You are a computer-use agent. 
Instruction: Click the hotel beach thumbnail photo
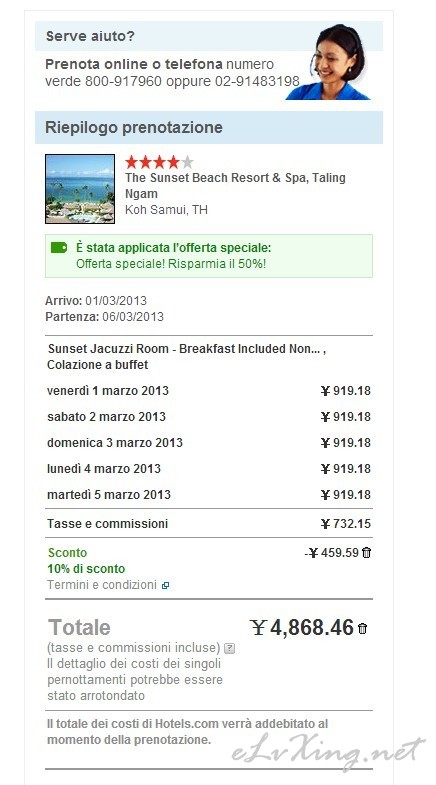[x=80, y=189]
